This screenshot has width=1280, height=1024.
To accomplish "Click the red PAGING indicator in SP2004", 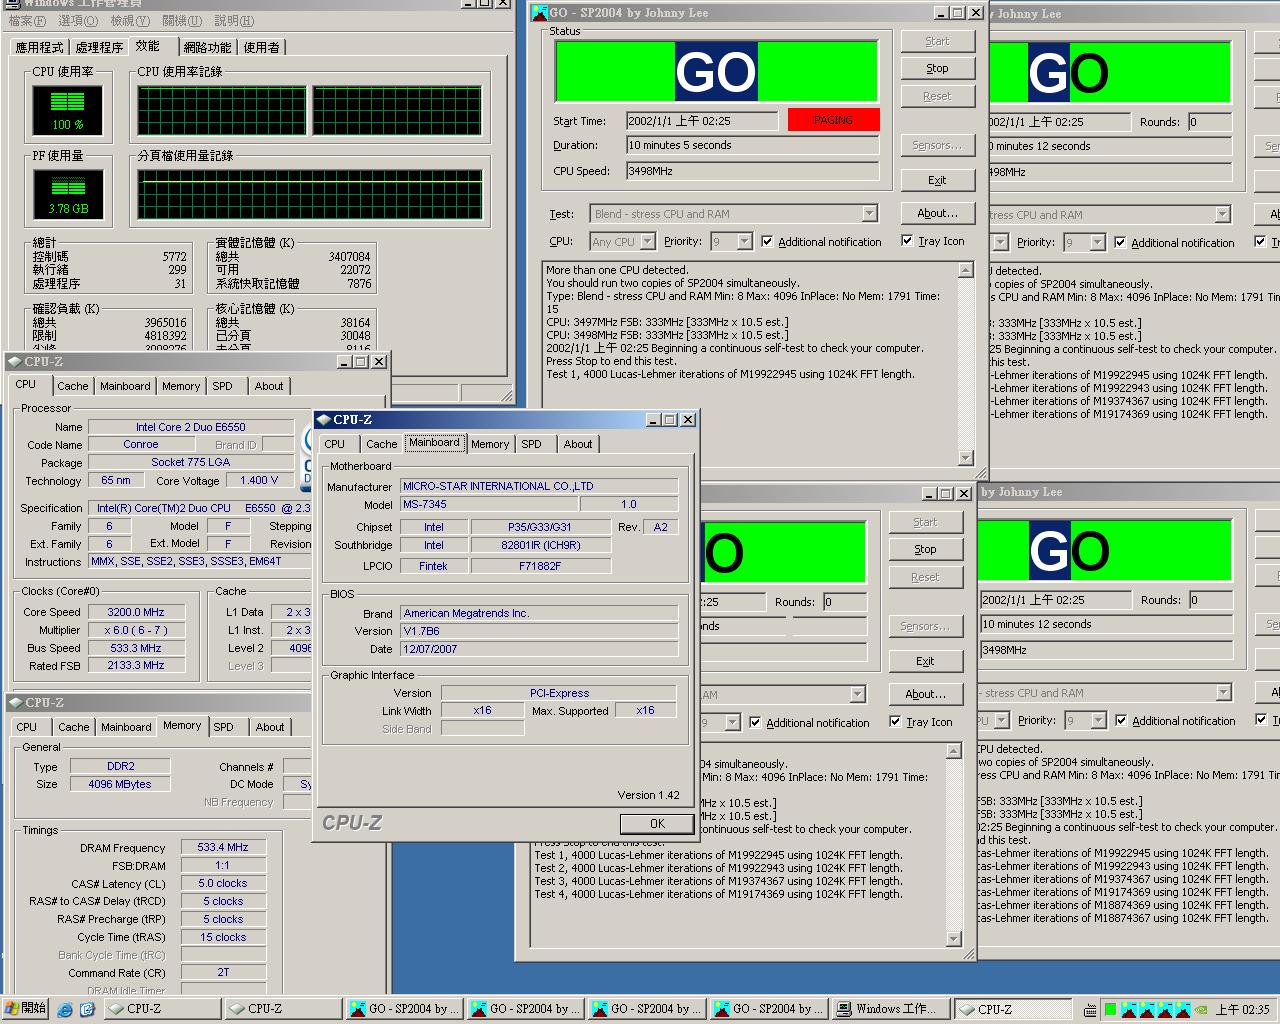I will pyautogui.click(x=833, y=120).
